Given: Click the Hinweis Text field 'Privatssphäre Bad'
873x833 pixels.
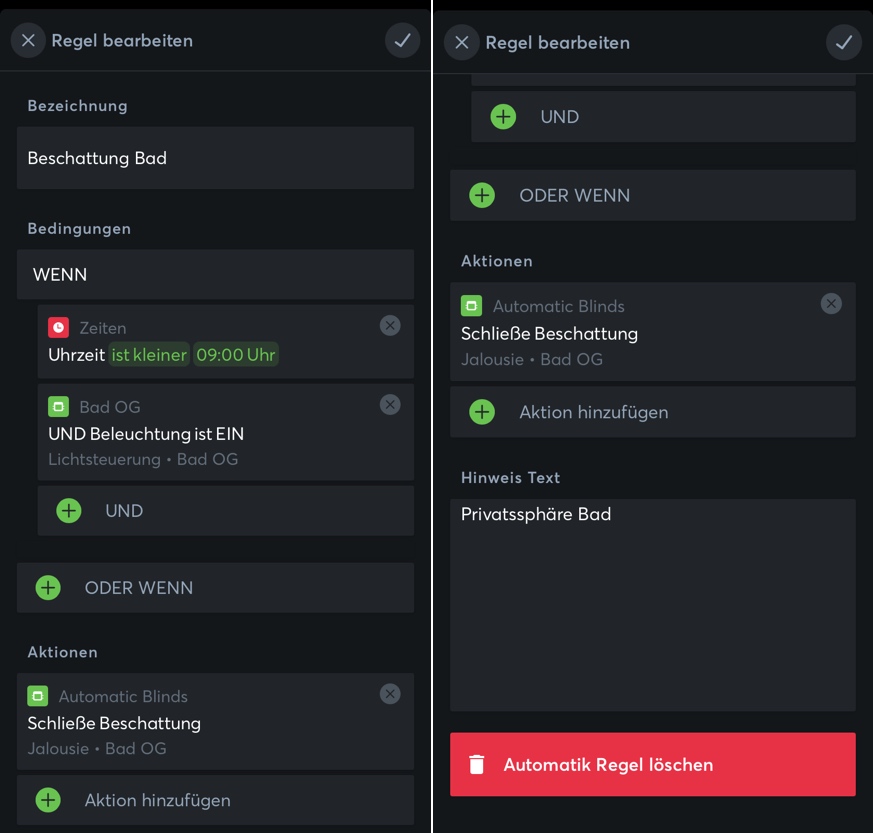Looking at the screenshot, I should 652,604.
